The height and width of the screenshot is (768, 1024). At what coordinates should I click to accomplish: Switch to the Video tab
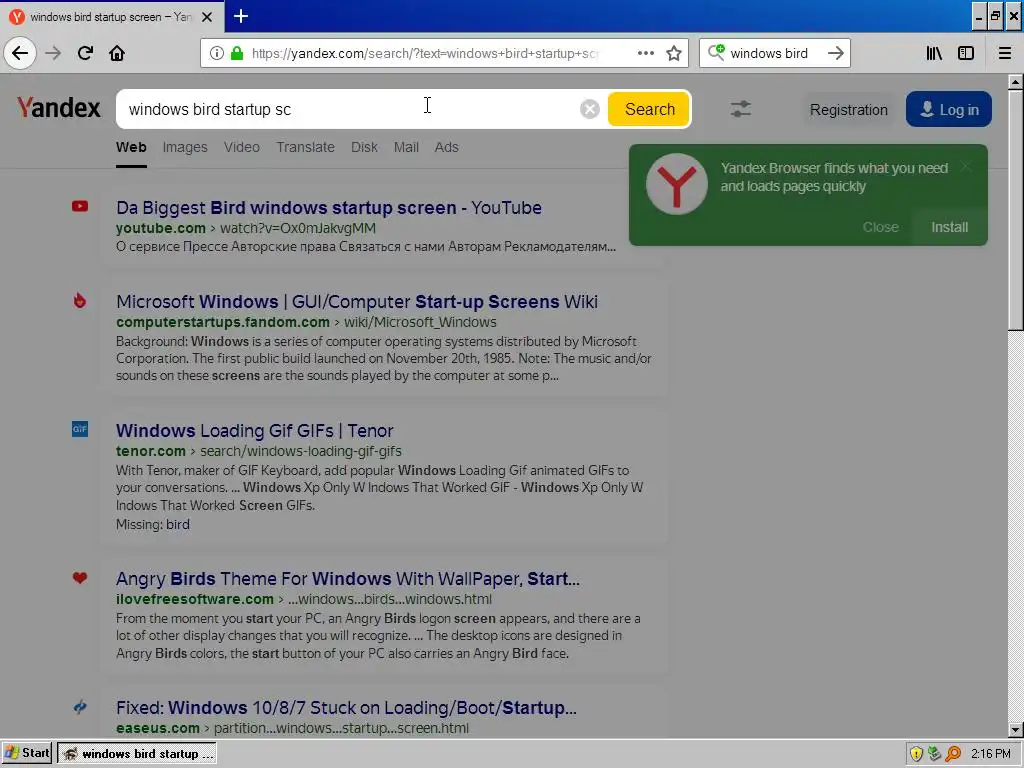click(242, 147)
